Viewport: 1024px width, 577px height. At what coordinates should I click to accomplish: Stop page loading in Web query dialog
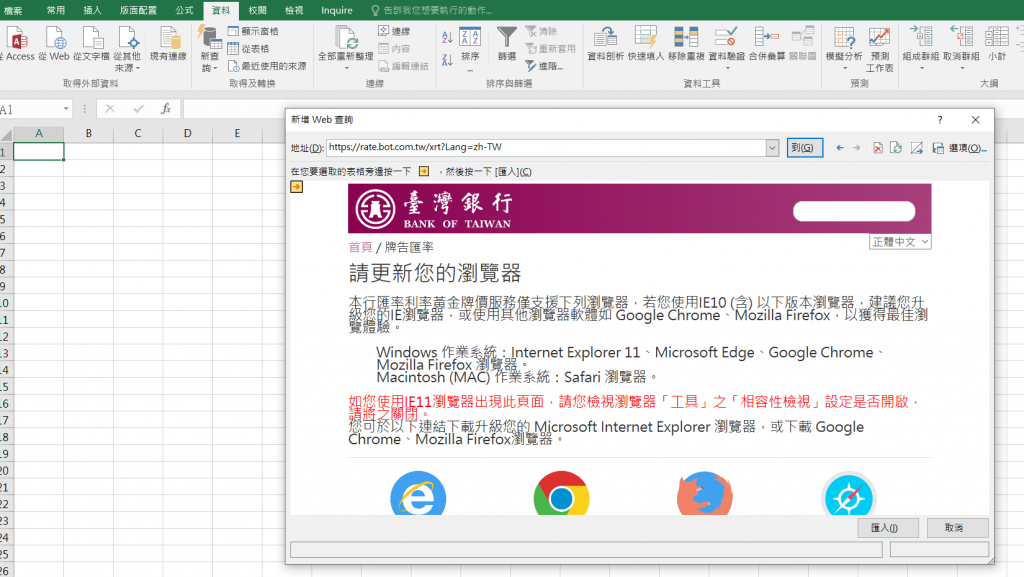coord(878,148)
